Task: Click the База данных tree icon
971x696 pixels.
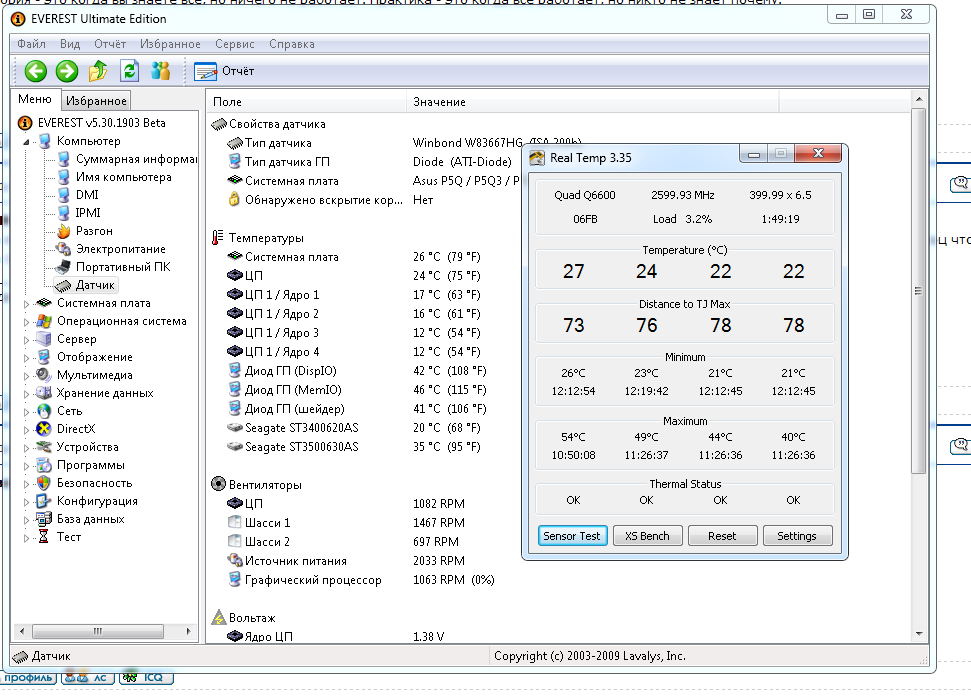Action: tap(43, 519)
